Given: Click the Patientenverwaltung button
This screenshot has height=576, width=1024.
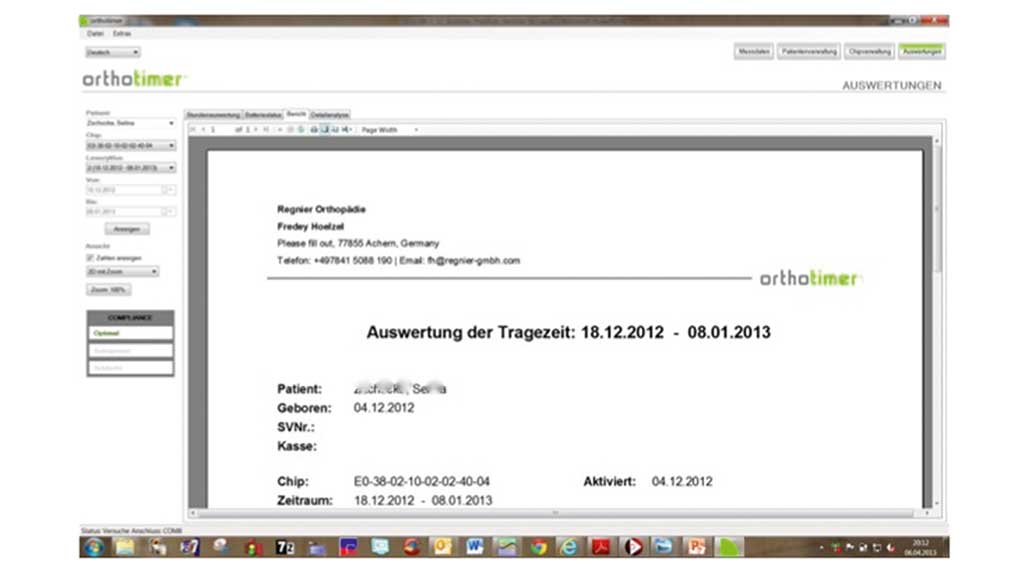Looking at the screenshot, I should coord(809,51).
